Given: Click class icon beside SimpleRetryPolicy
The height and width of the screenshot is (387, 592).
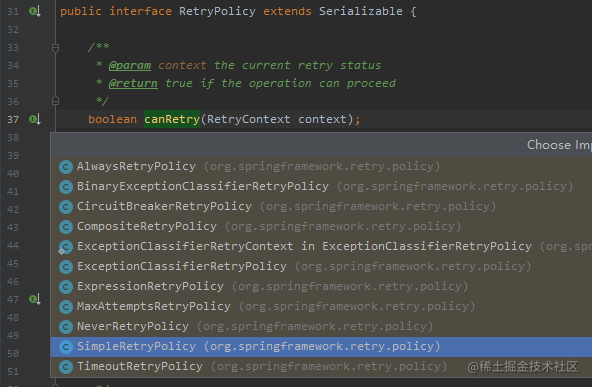Looking at the screenshot, I should [66, 347].
